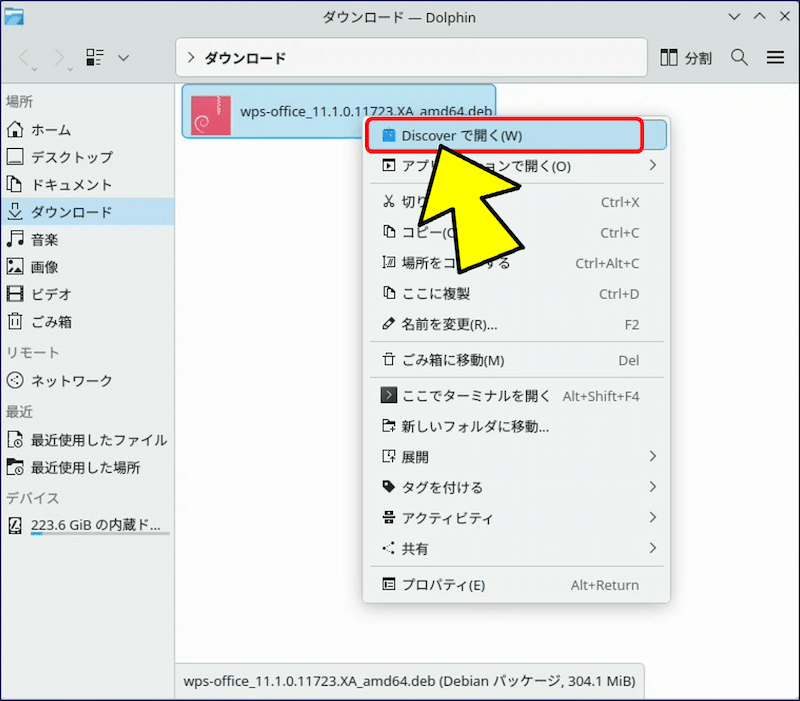
Task: Open the hamburger menu in Dolphin toolbar
Action: pos(775,57)
